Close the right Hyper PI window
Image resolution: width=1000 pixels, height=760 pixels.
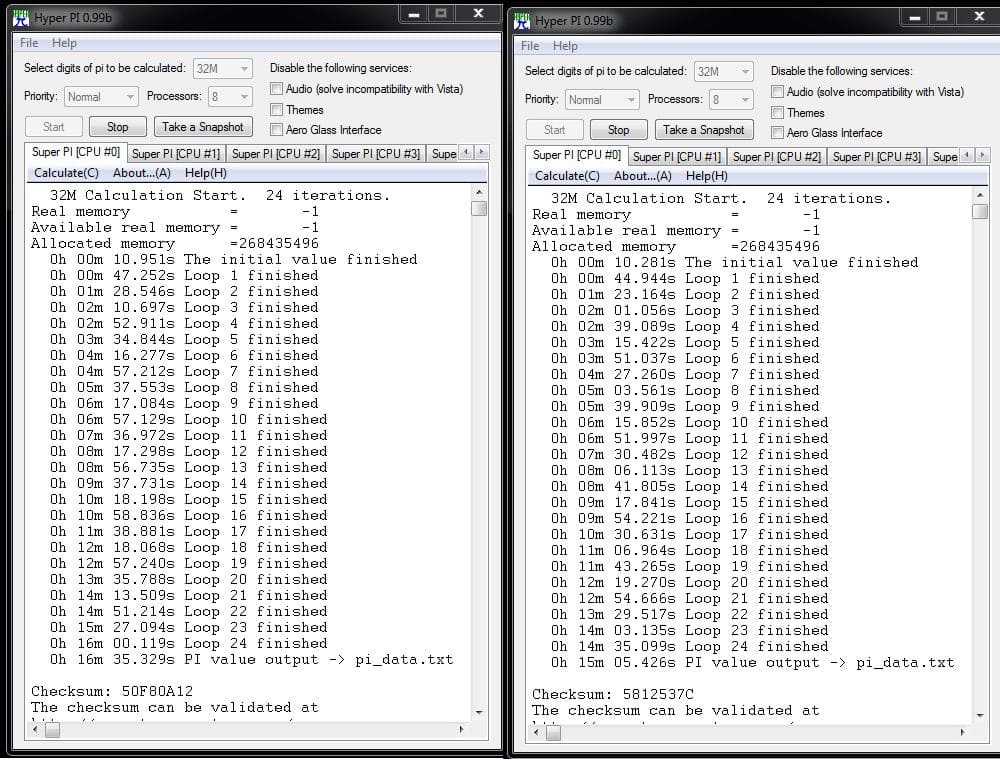[x=978, y=17]
